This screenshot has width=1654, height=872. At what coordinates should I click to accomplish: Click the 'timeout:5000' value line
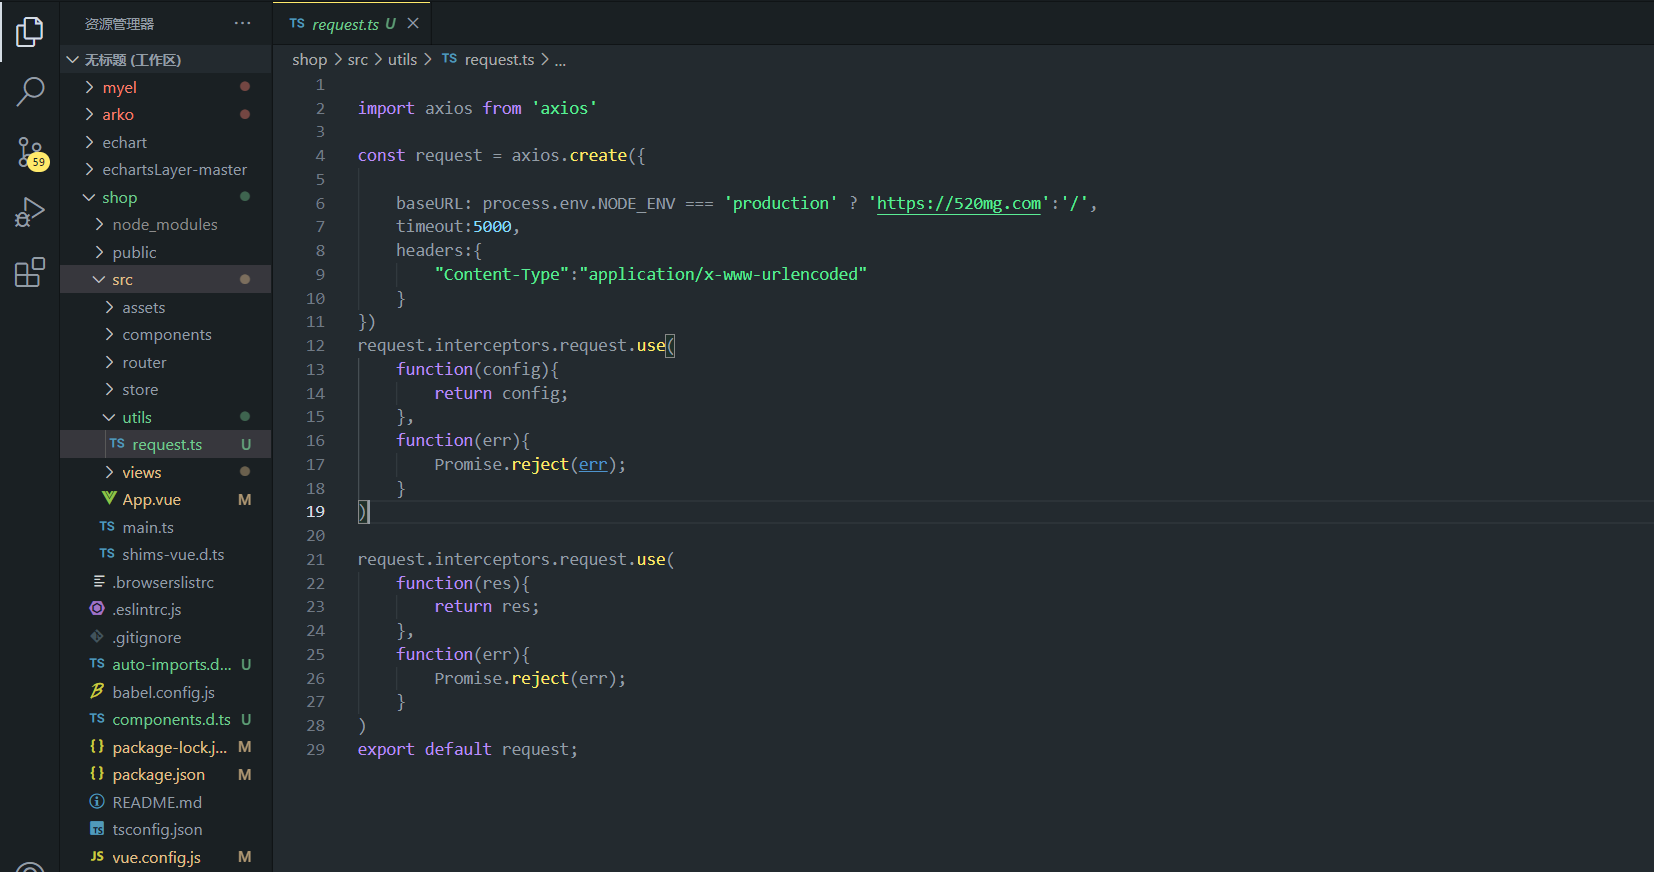(x=457, y=227)
